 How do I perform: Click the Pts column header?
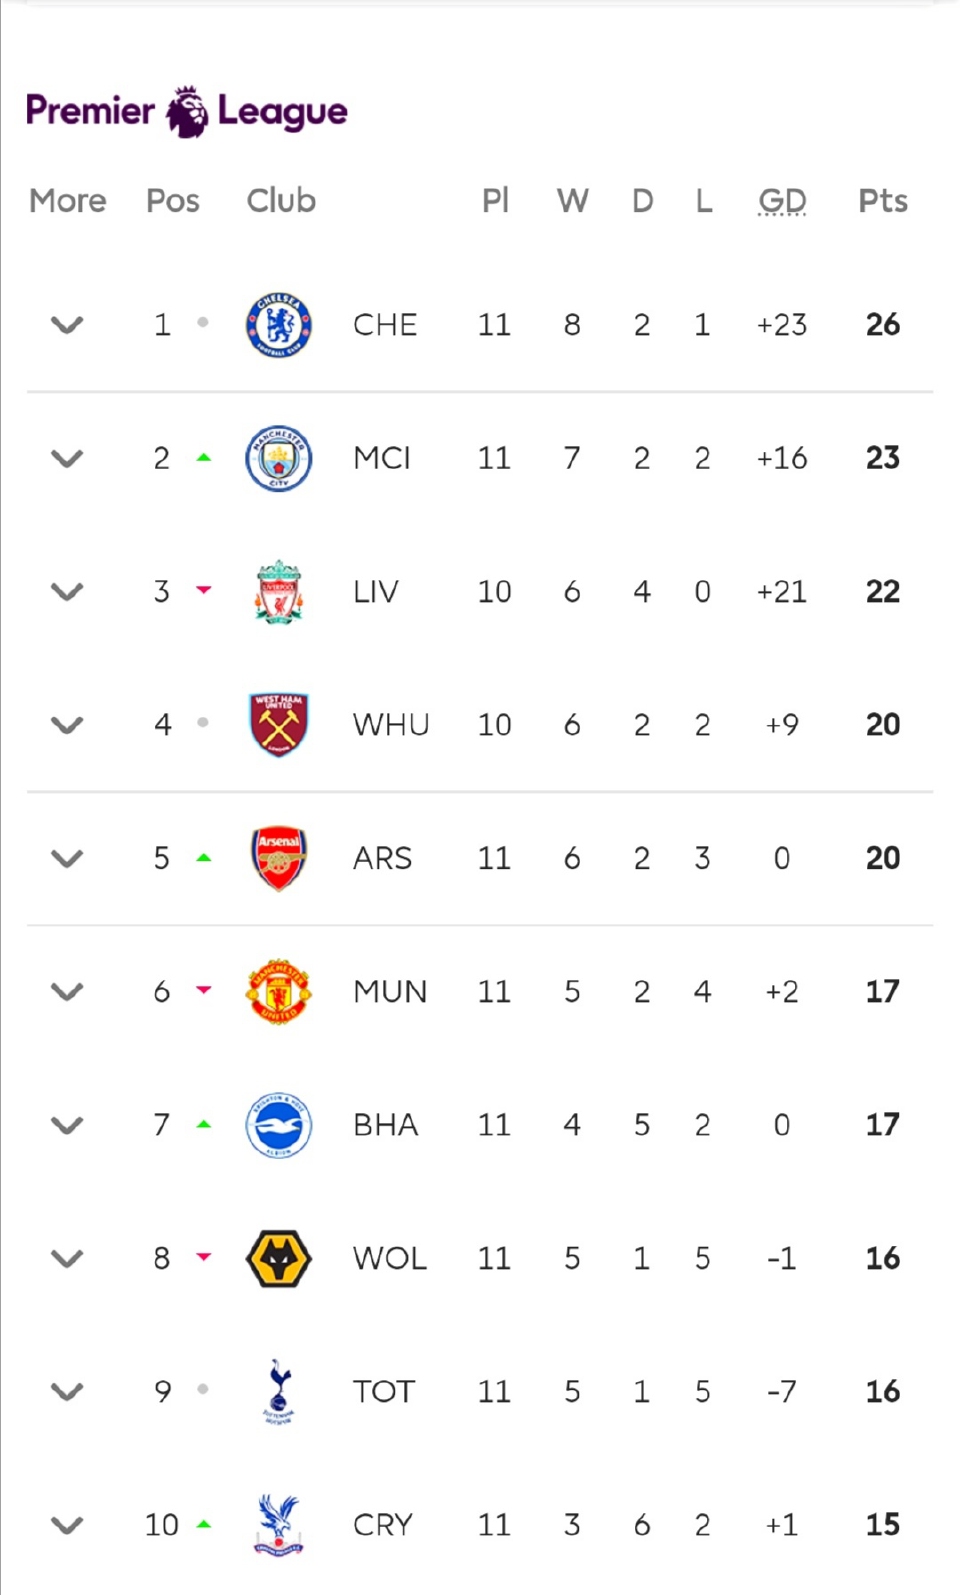pos(882,201)
